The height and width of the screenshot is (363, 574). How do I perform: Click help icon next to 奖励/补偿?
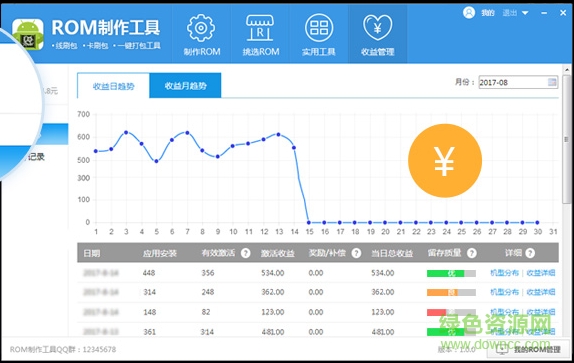[356, 253]
